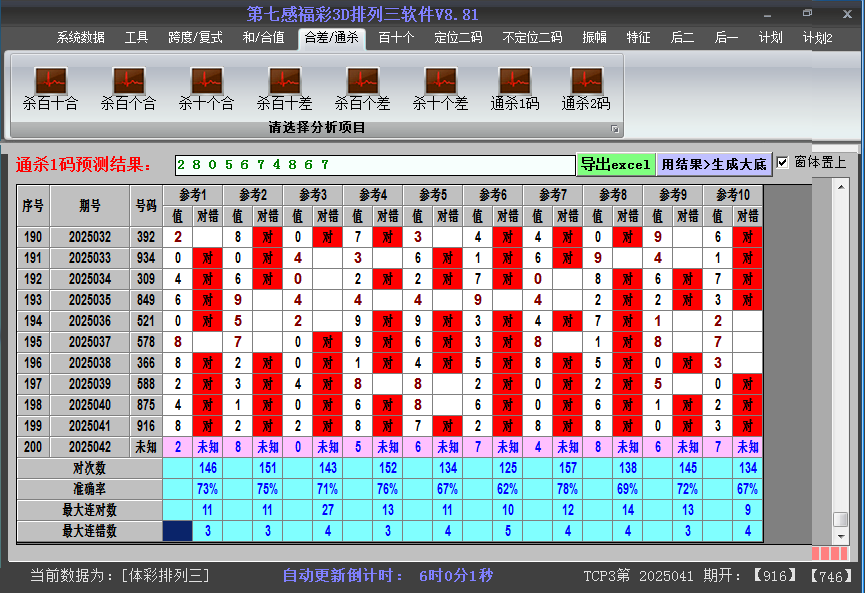865x593 pixels.
Task: Open the 定位二码 tab
Action: (x=458, y=38)
